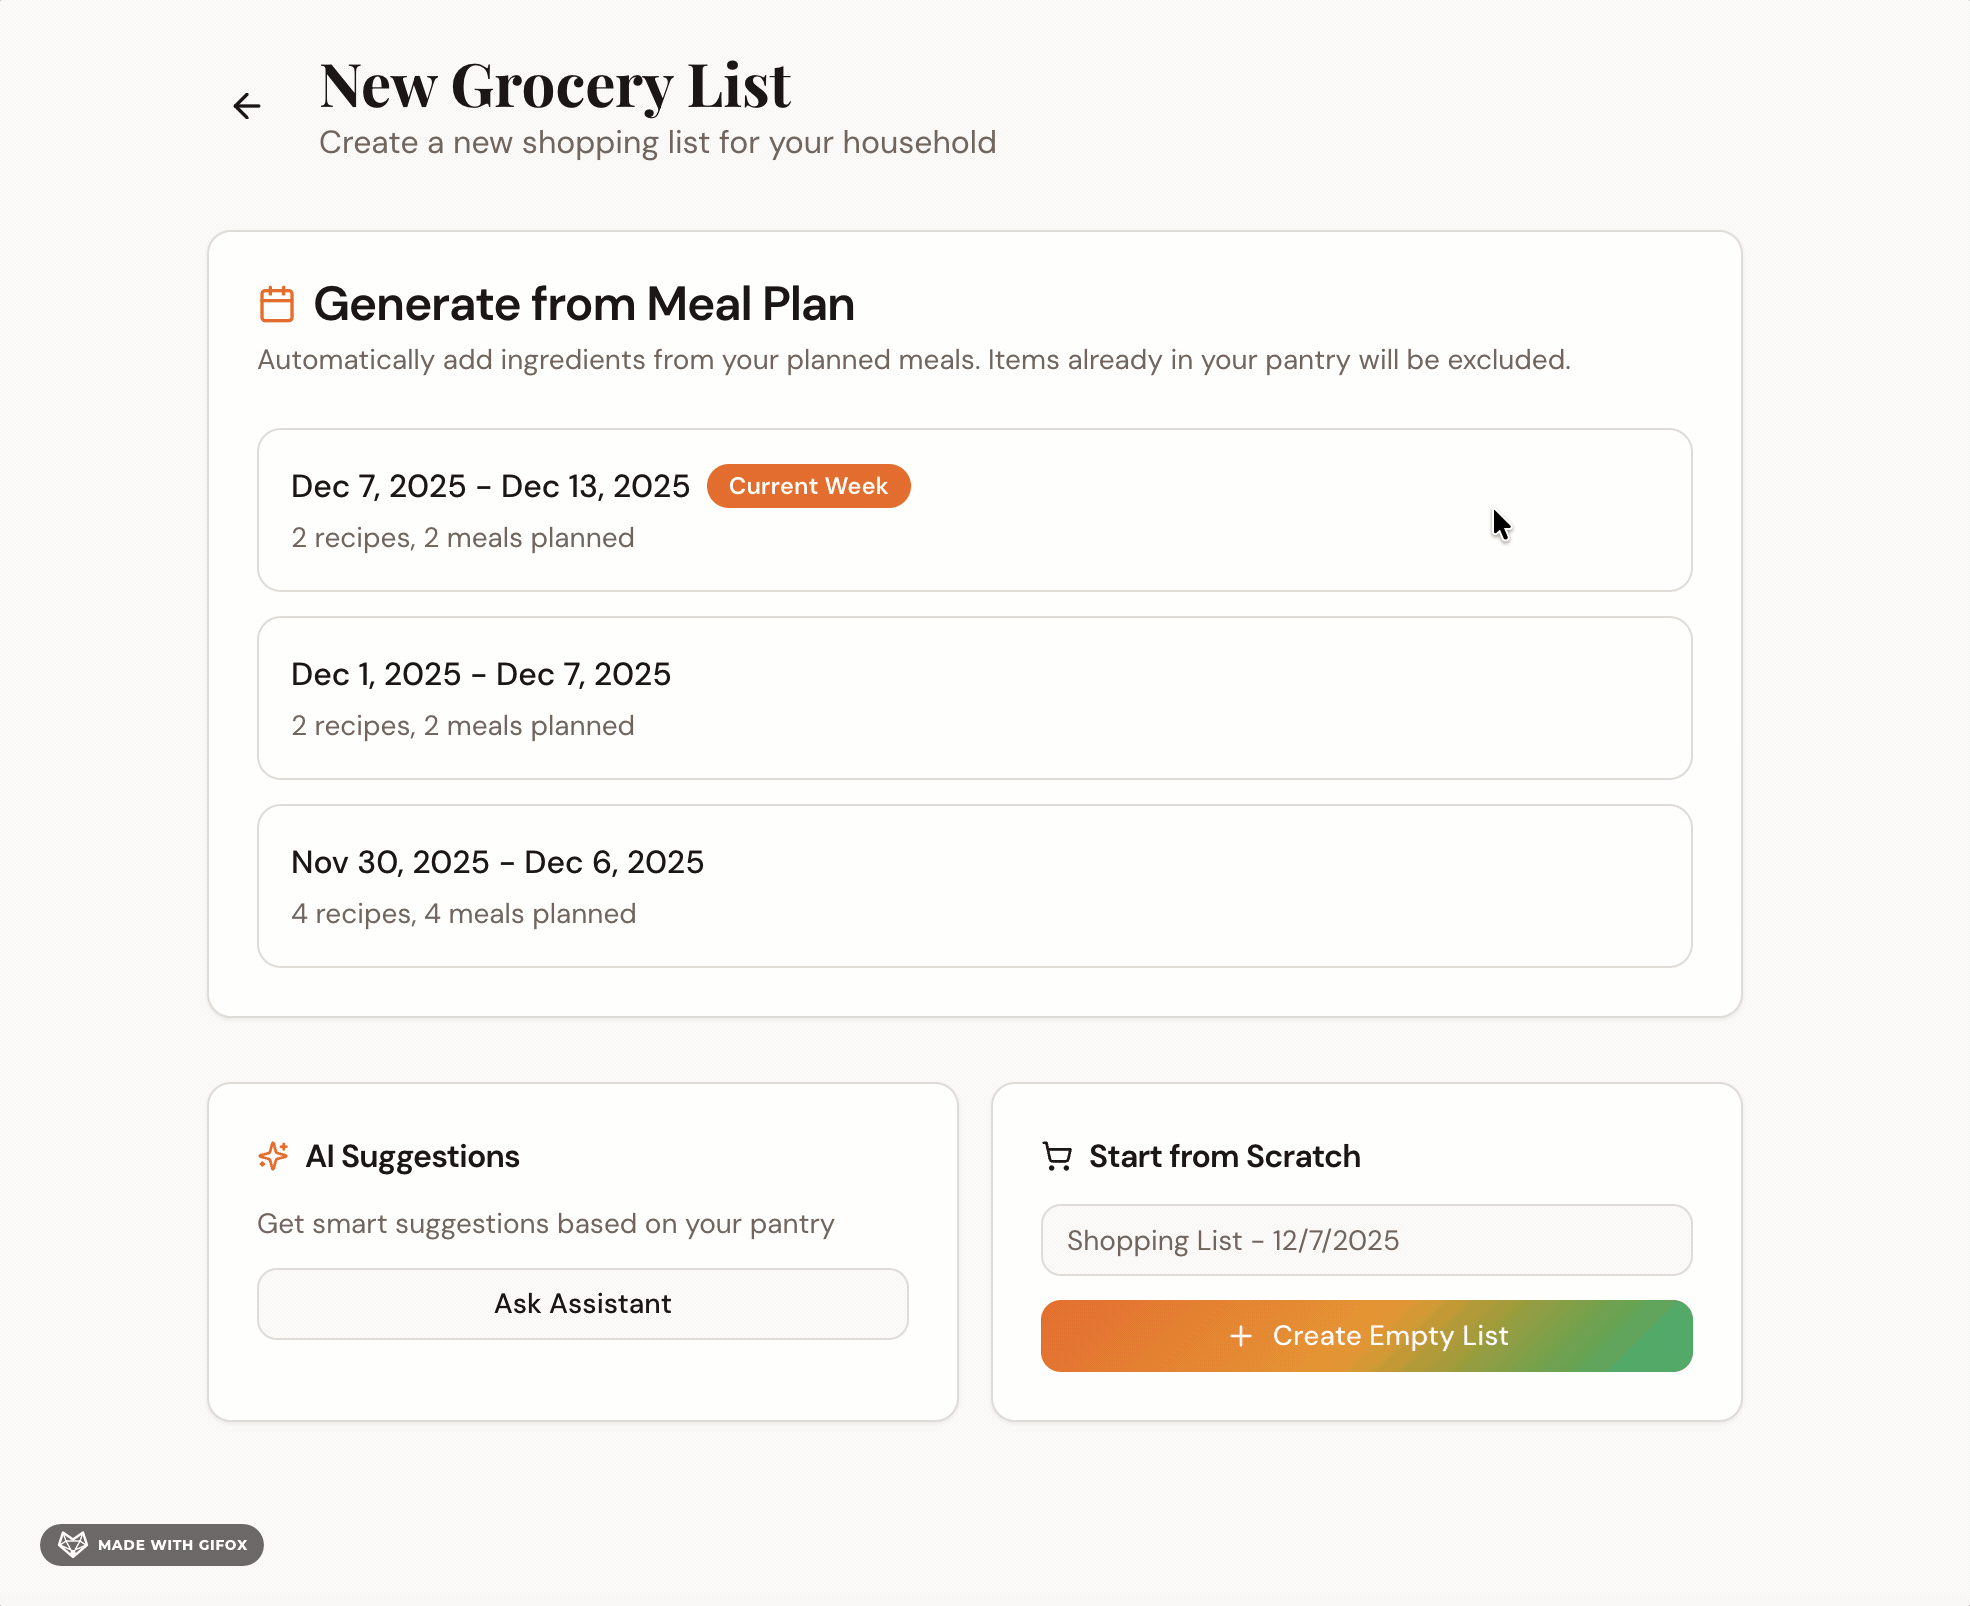Click the AI sparkle icon
The width and height of the screenshot is (1970, 1606).
[x=273, y=1156]
